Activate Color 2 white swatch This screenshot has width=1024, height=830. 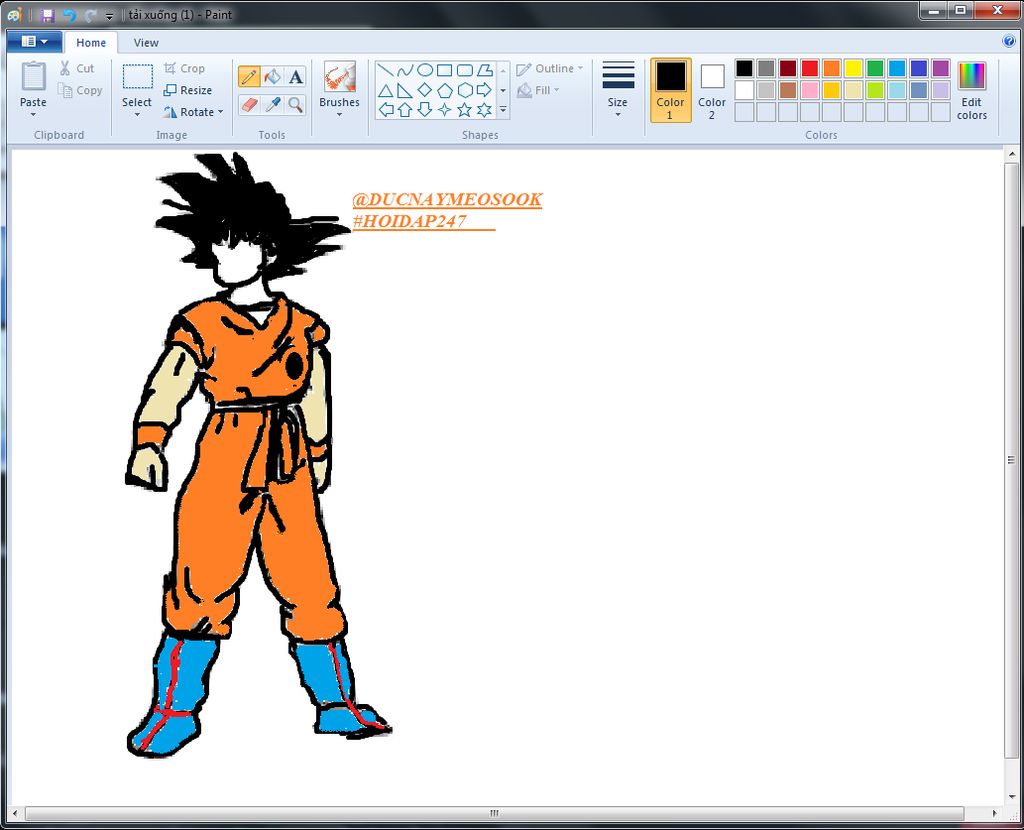(712, 90)
